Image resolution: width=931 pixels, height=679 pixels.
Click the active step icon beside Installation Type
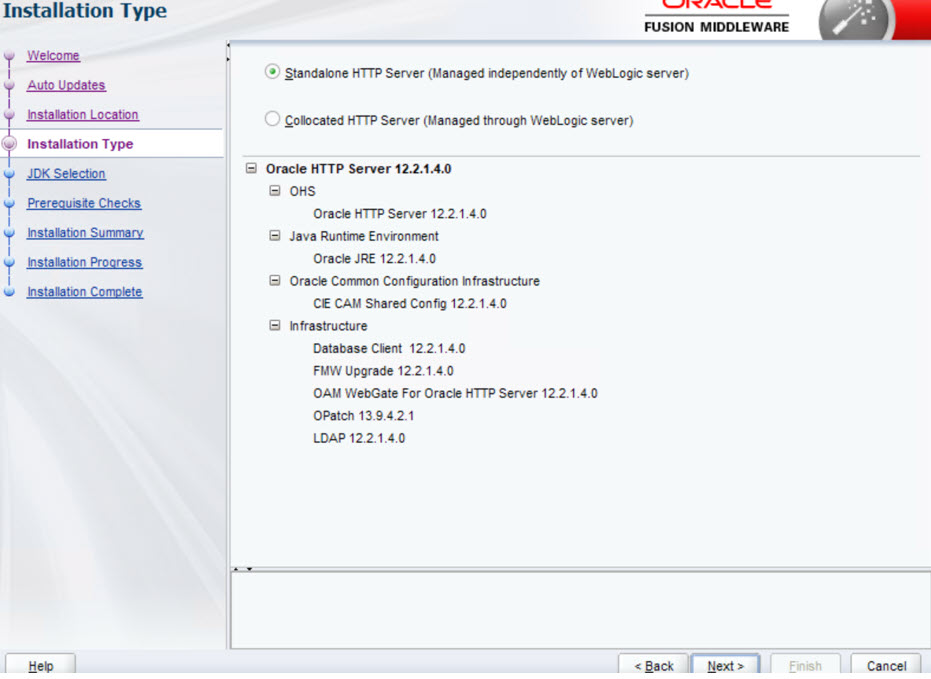[9, 144]
